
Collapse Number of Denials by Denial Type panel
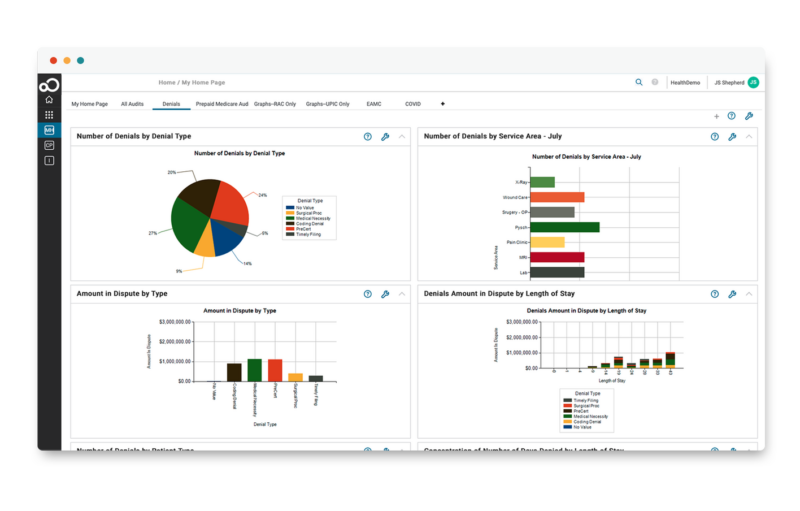click(x=402, y=137)
